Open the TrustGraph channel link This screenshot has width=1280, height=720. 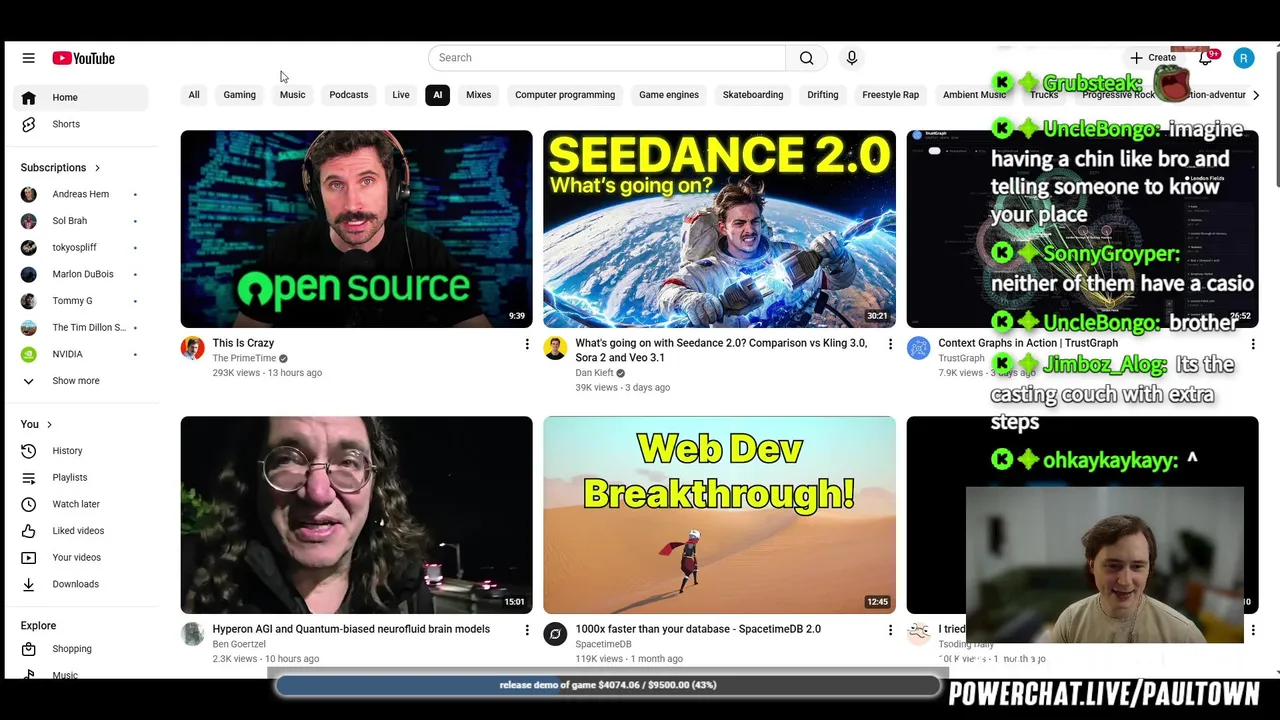tap(961, 358)
